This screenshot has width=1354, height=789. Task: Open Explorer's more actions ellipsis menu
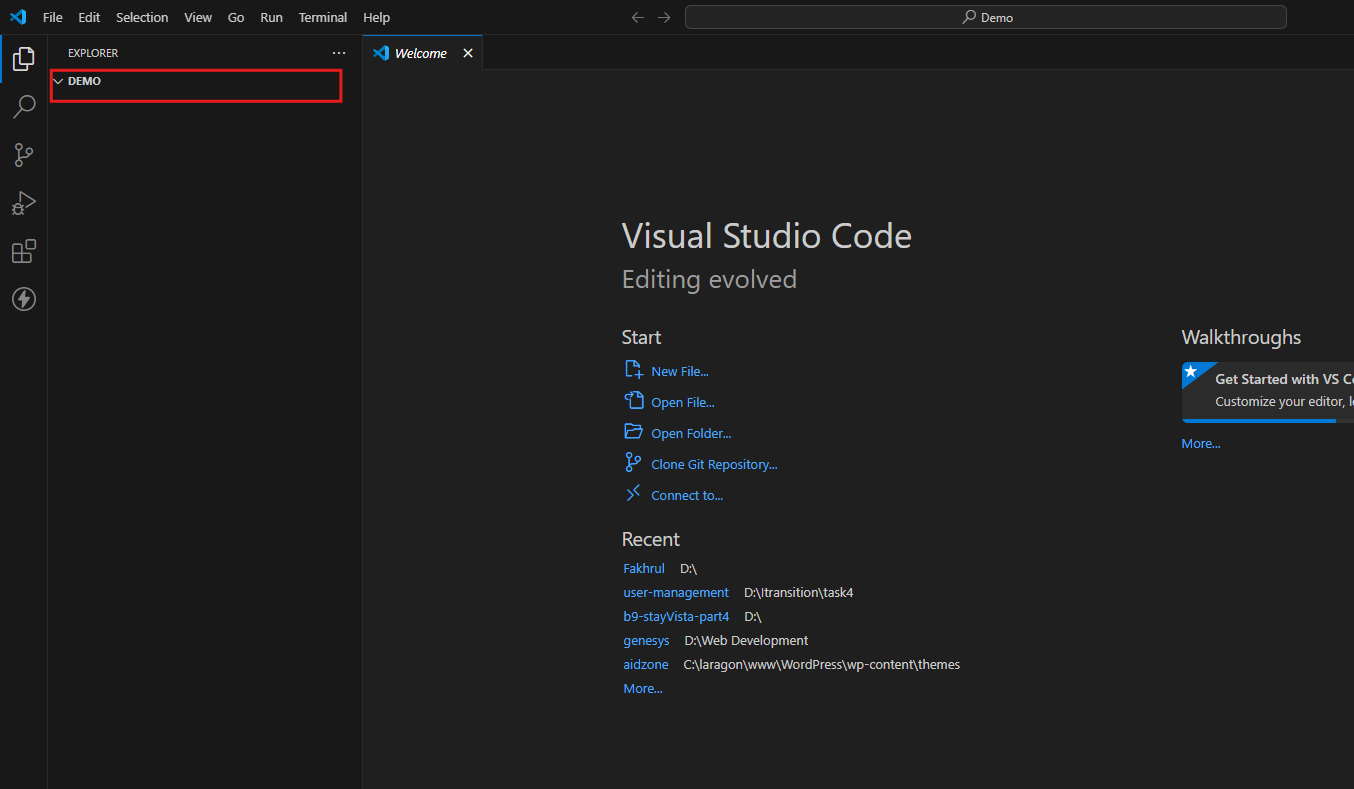(x=339, y=53)
